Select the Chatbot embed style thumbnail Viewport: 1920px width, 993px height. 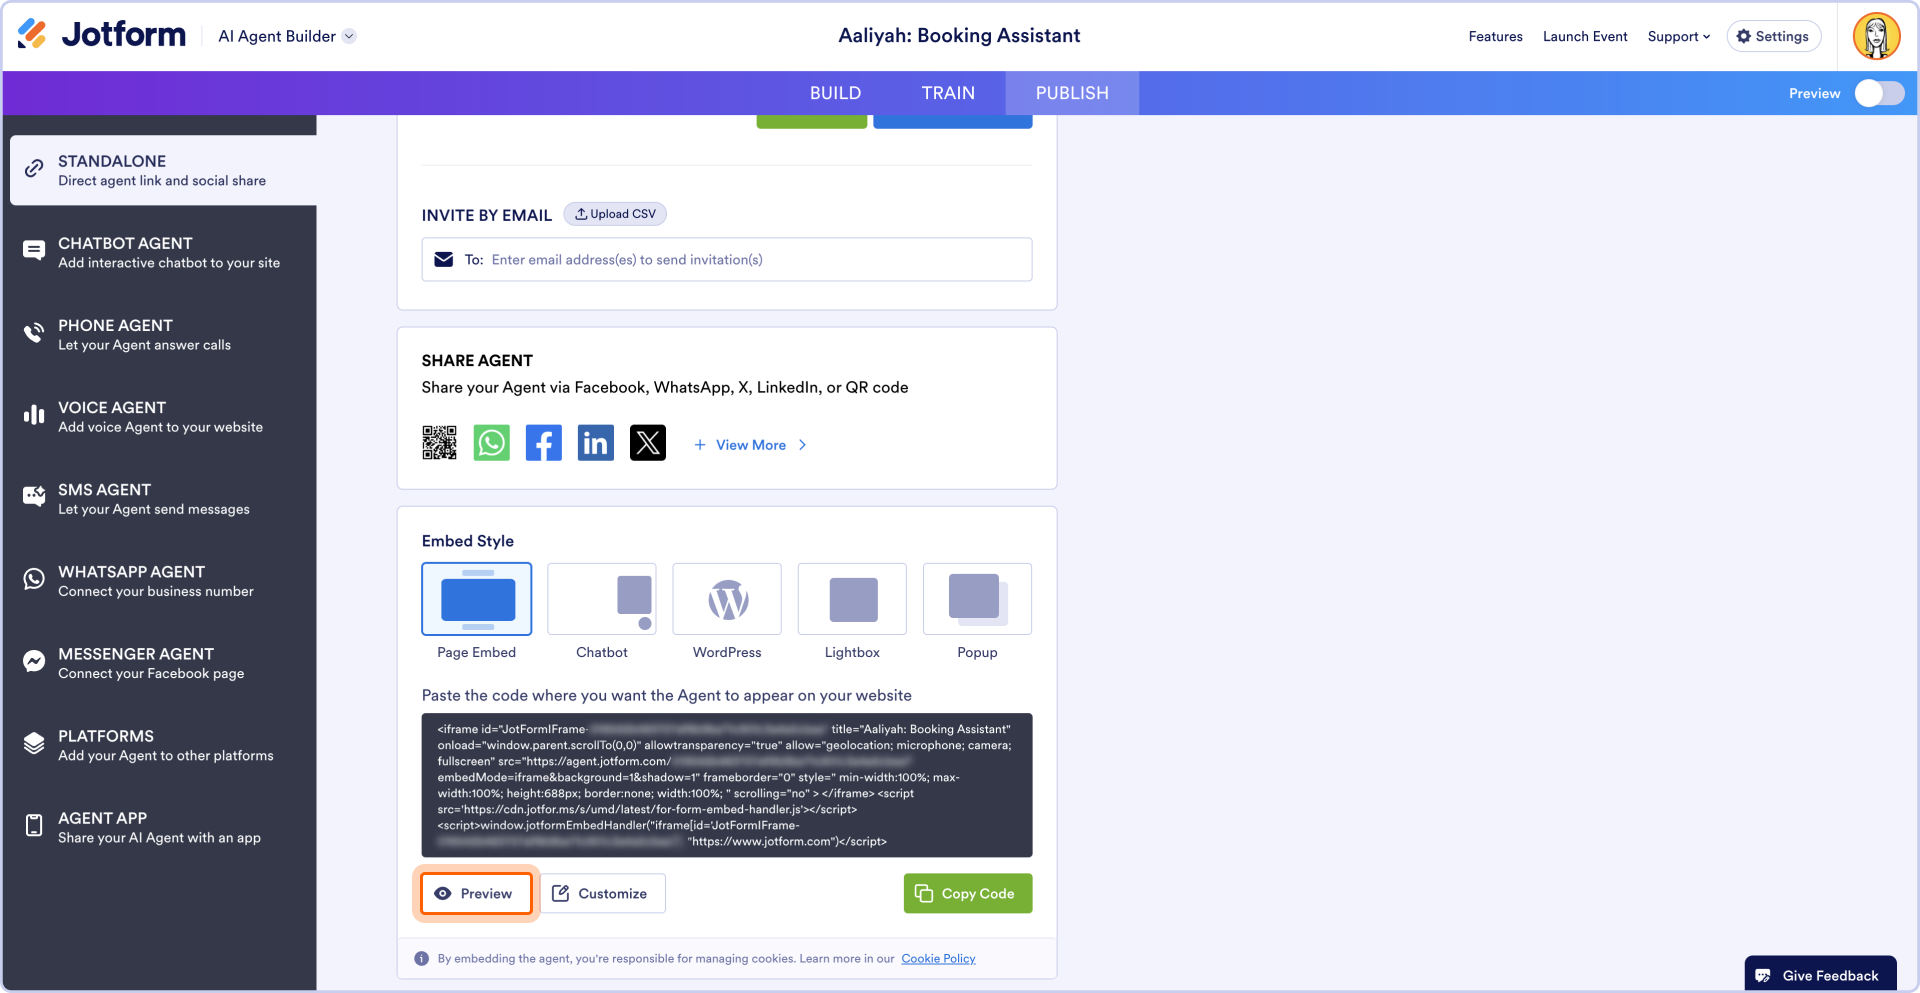click(602, 599)
